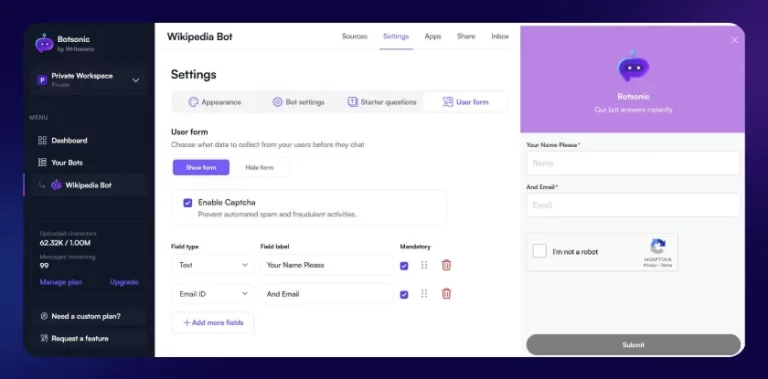Click the Wikipedia Bot robot icon in sidebar
This screenshot has height=379, width=768.
pyautogui.click(x=56, y=185)
